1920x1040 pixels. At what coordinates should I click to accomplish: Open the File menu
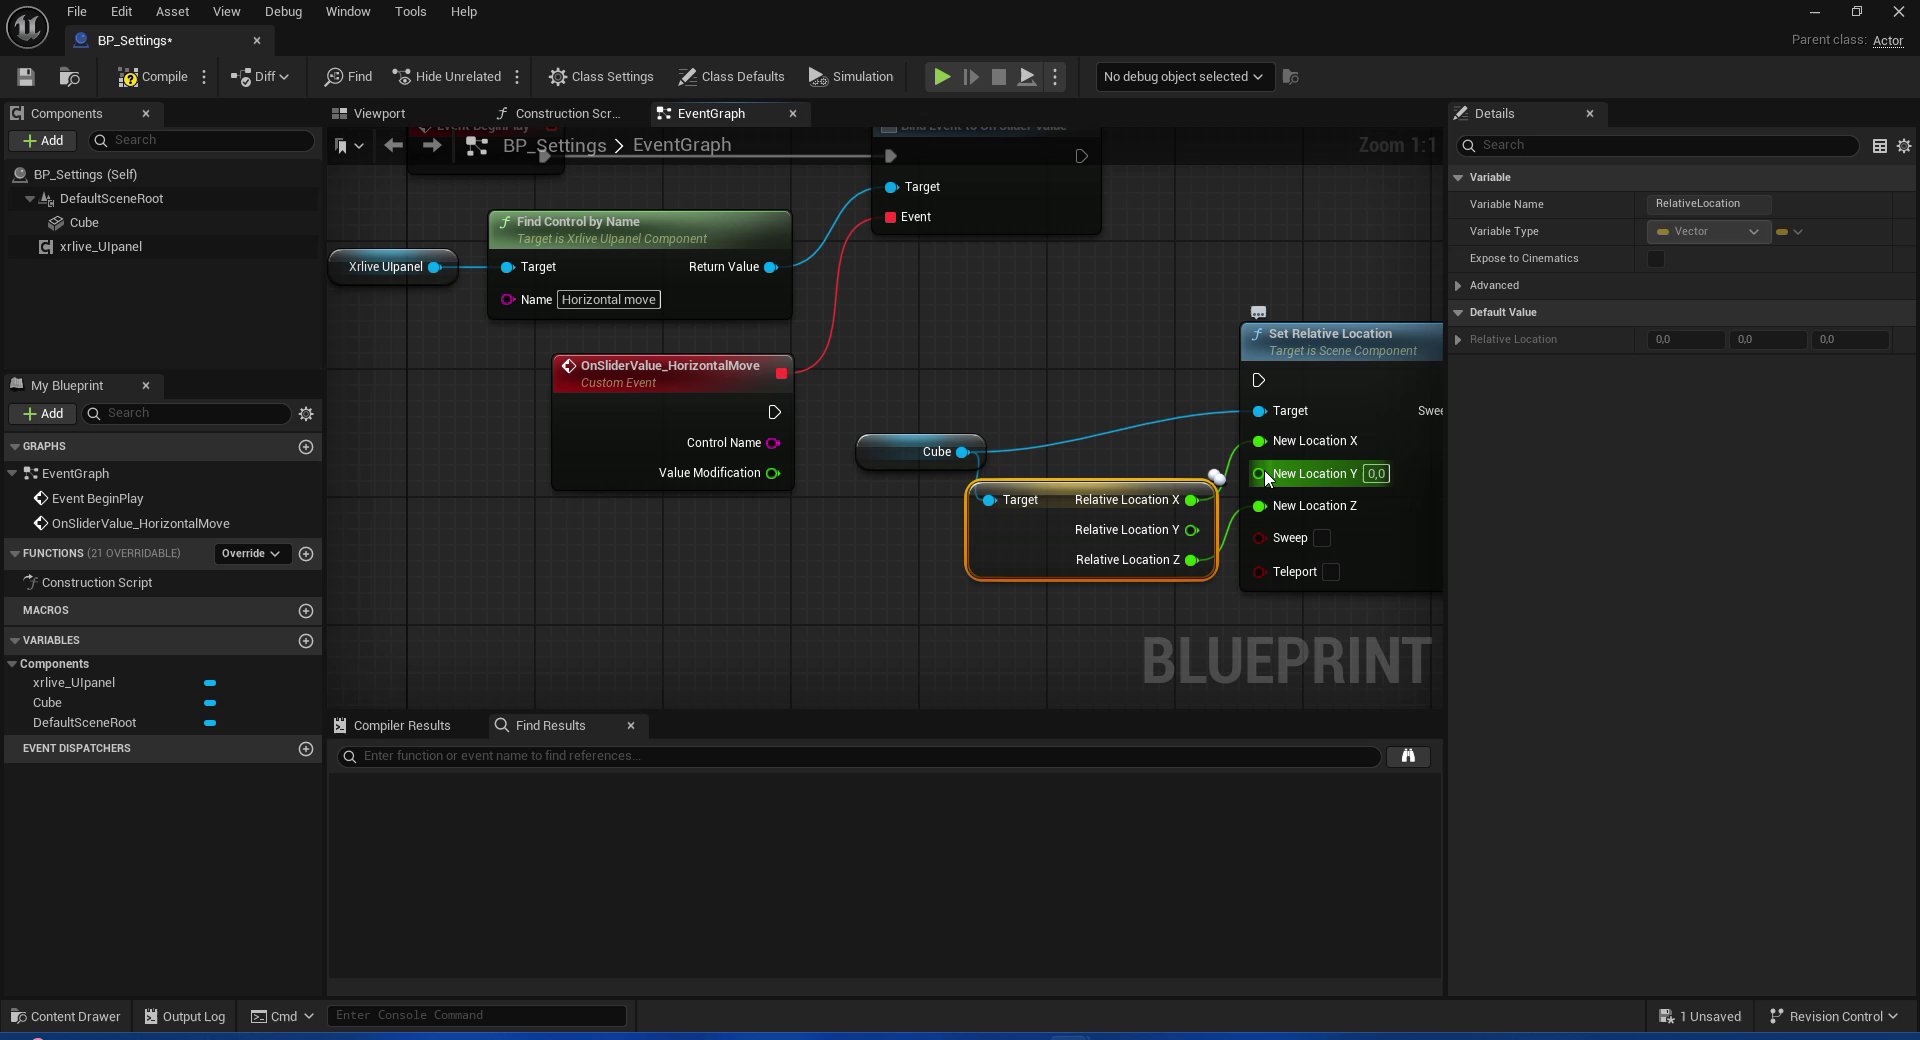(x=77, y=12)
